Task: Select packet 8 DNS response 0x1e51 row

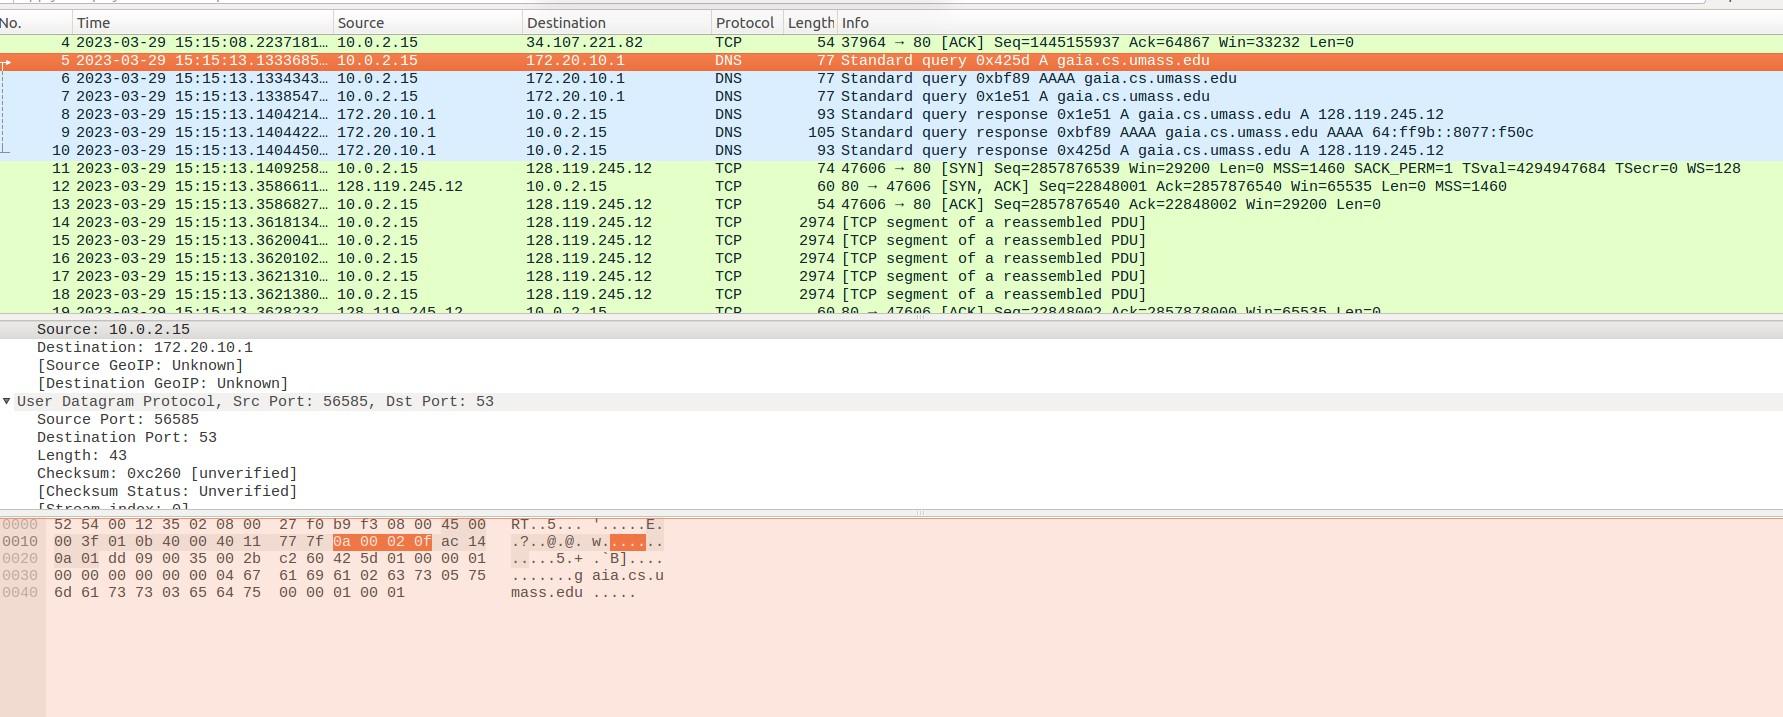Action: pos(891,114)
